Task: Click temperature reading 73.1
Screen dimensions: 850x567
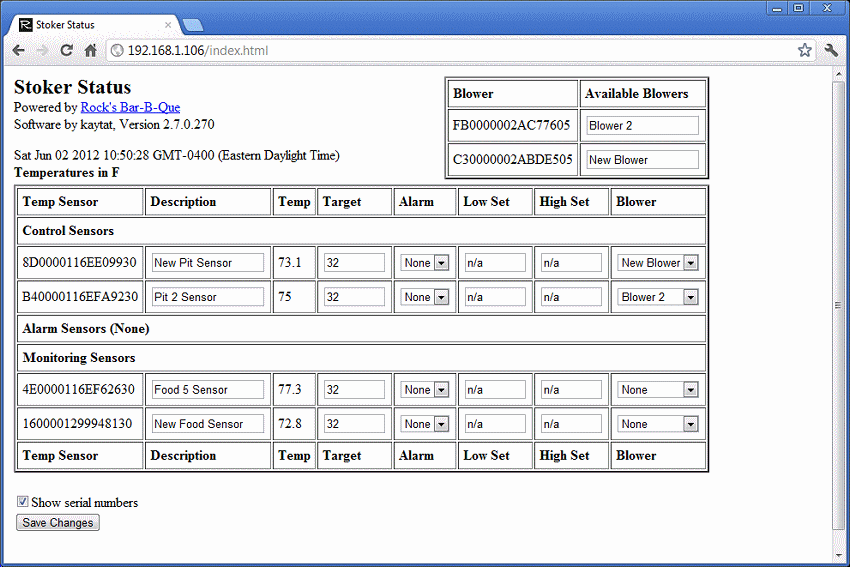Action: [289, 263]
